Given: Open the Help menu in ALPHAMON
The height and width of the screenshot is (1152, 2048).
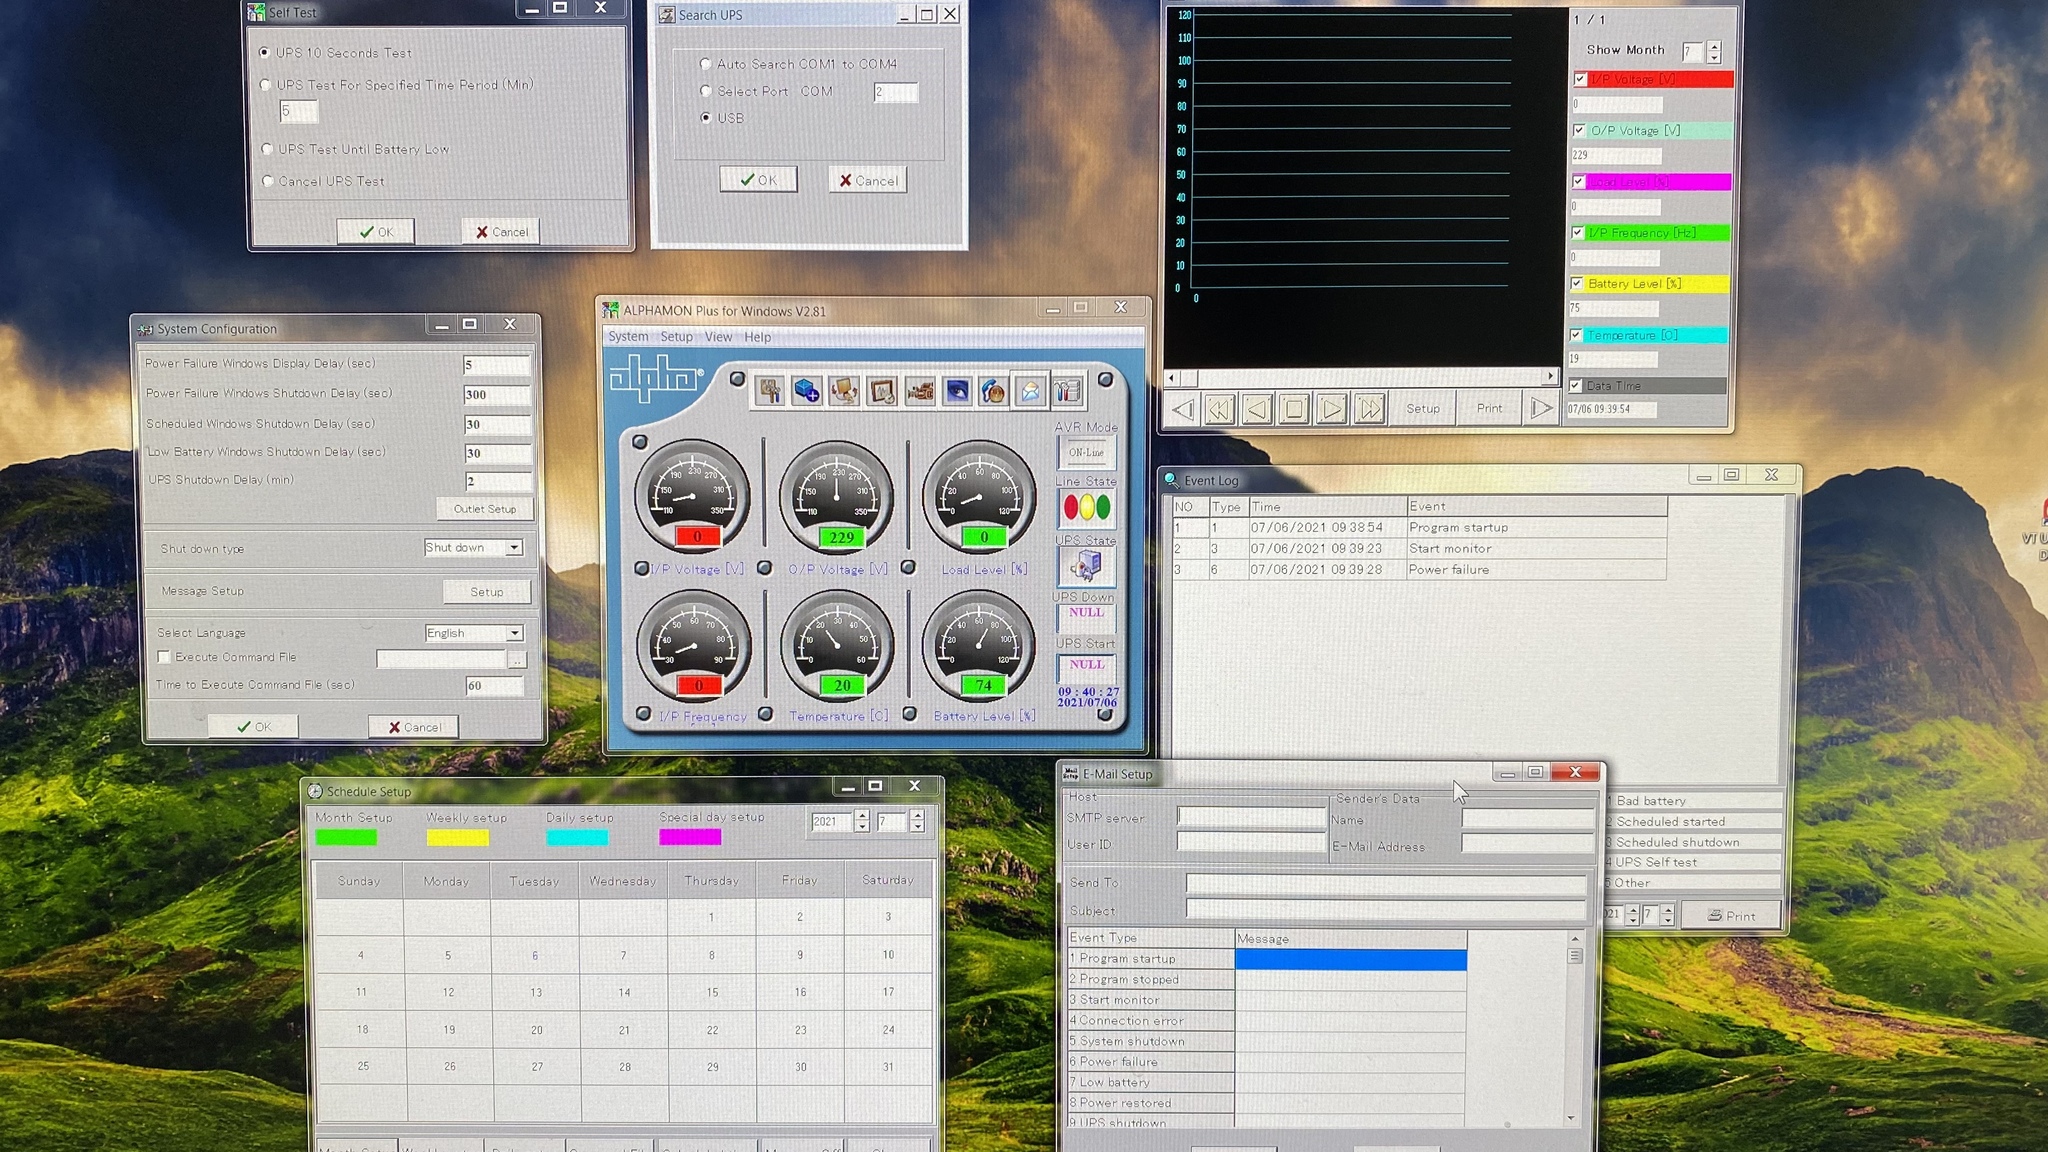Looking at the screenshot, I should click(758, 337).
